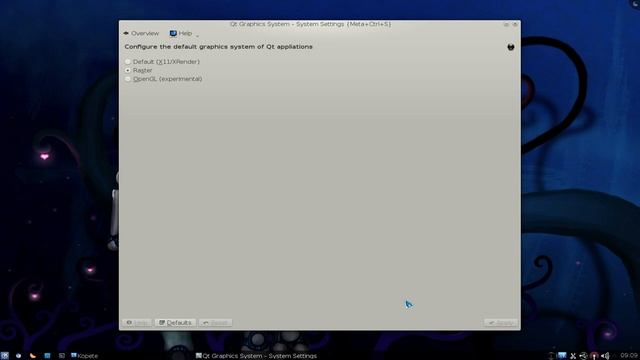Select the Default (X11/XRender) option
640x360 pixels.
point(162,62)
